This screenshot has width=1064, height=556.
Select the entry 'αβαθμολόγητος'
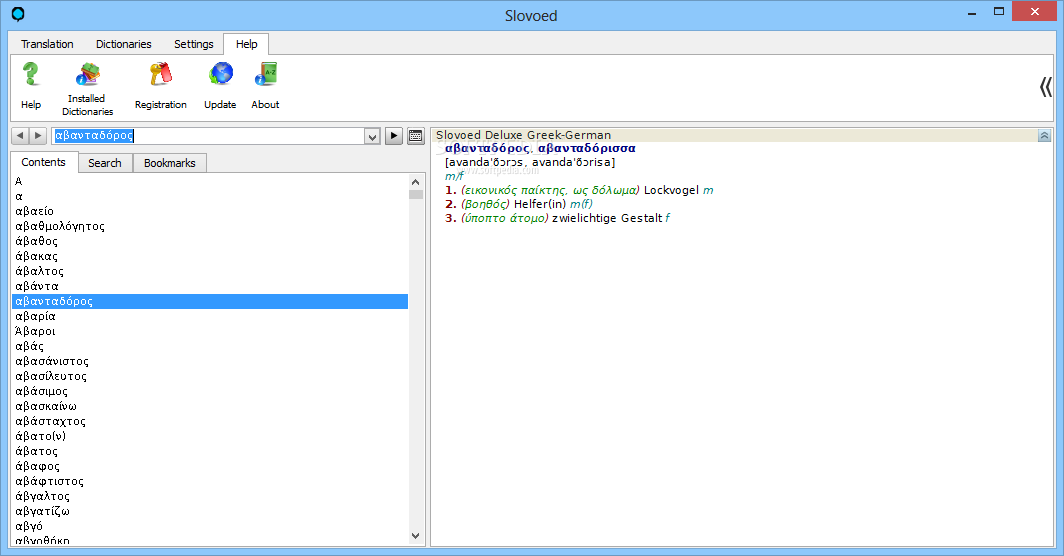click(x=210, y=226)
